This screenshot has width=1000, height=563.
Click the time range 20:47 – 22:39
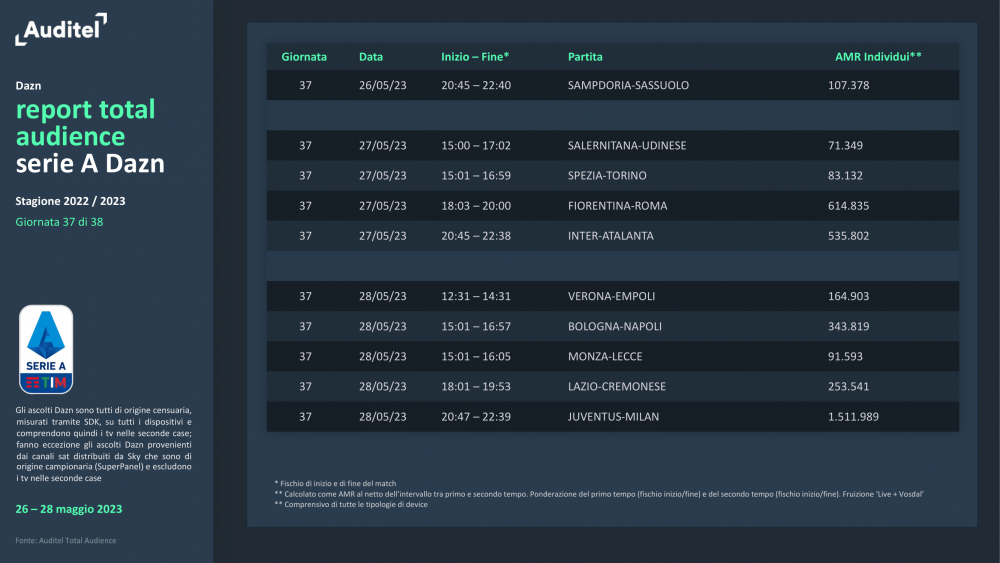[x=476, y=417]
